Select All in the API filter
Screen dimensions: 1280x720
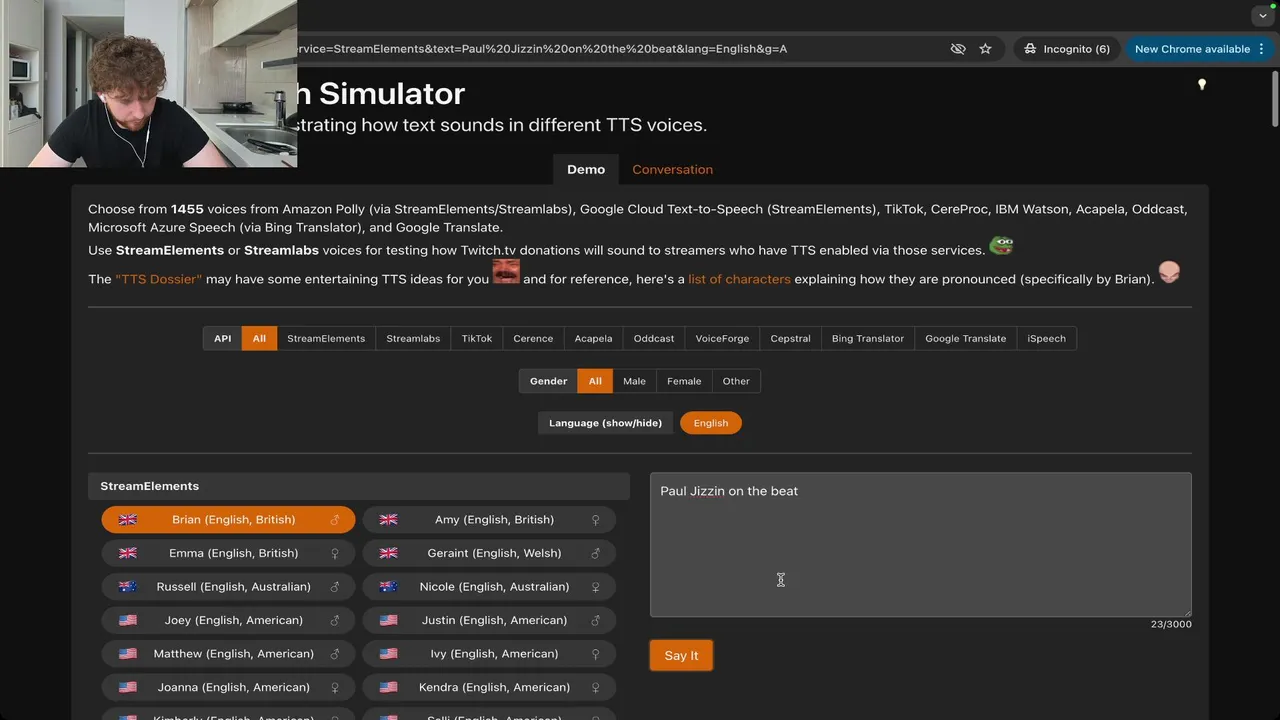[x=259, y=338]
